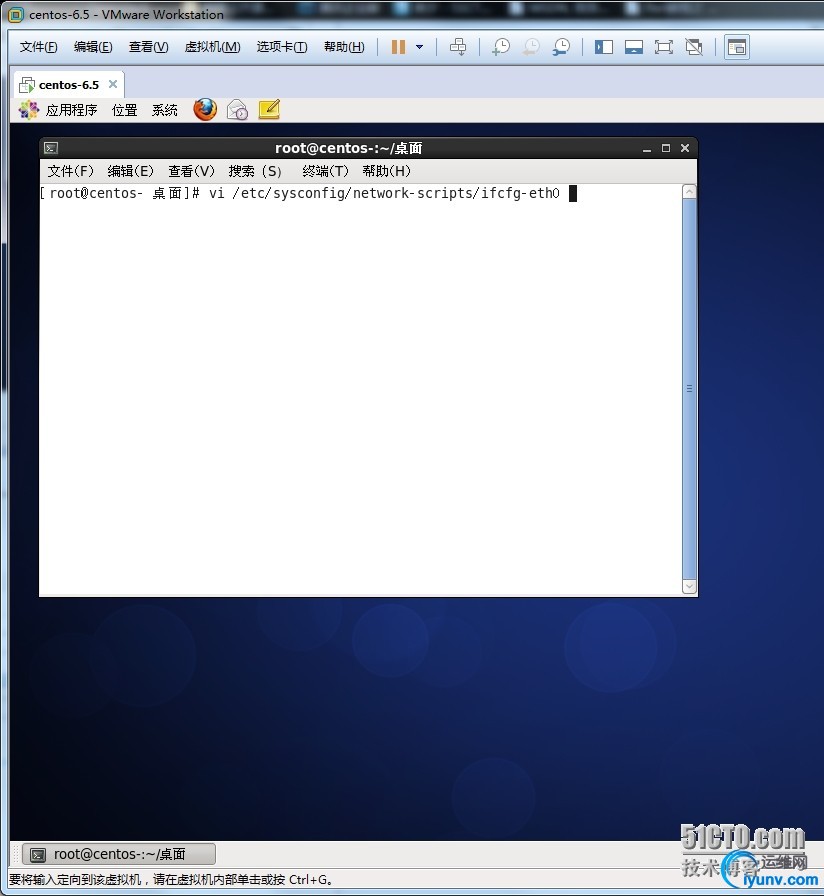Open terminal 查看(V) menu
Viewport: 824px width, 896px height.
(x=191, y=171)
